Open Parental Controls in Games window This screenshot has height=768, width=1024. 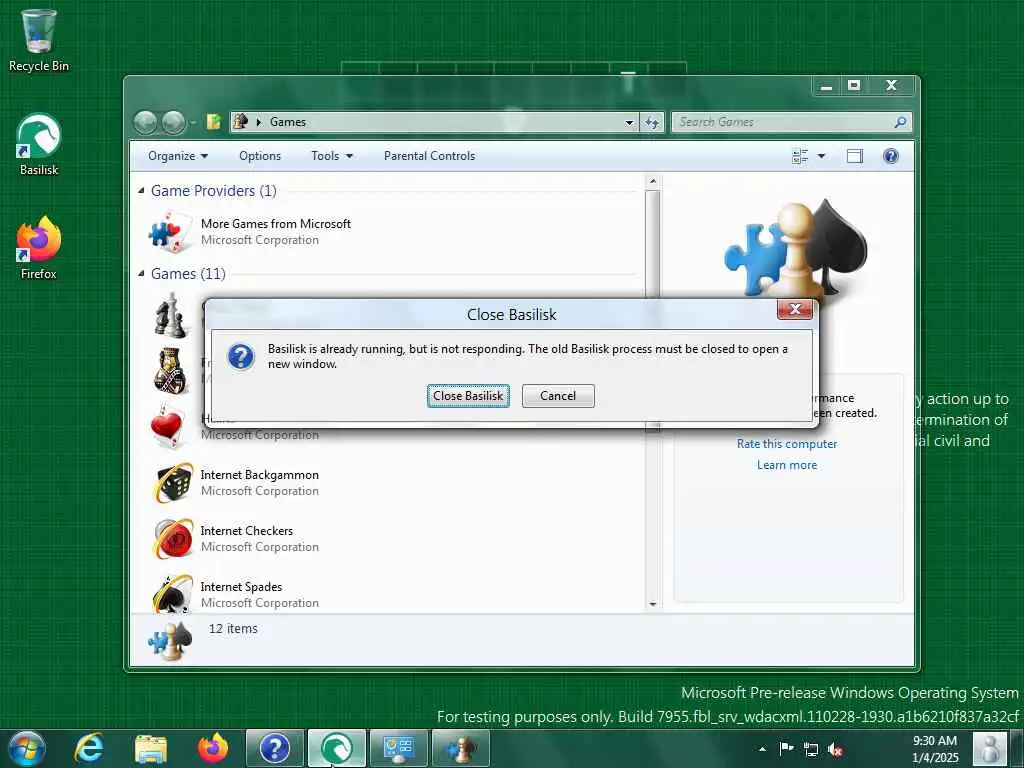pos(429,155)
